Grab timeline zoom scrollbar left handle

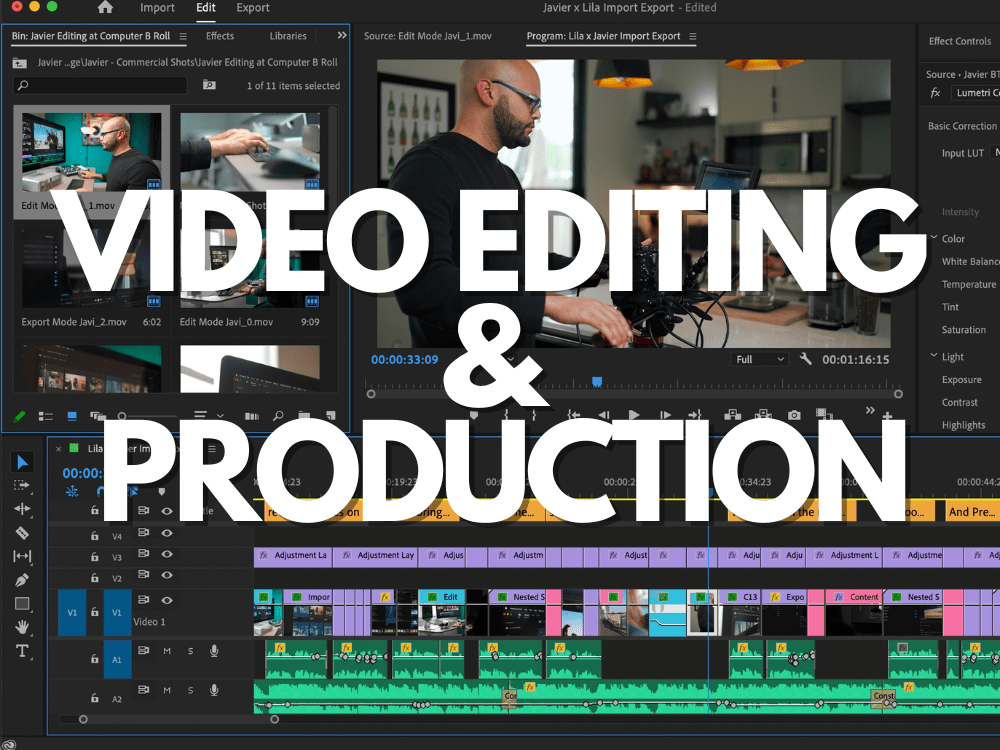pyautogui.click(x=83, y=719)
